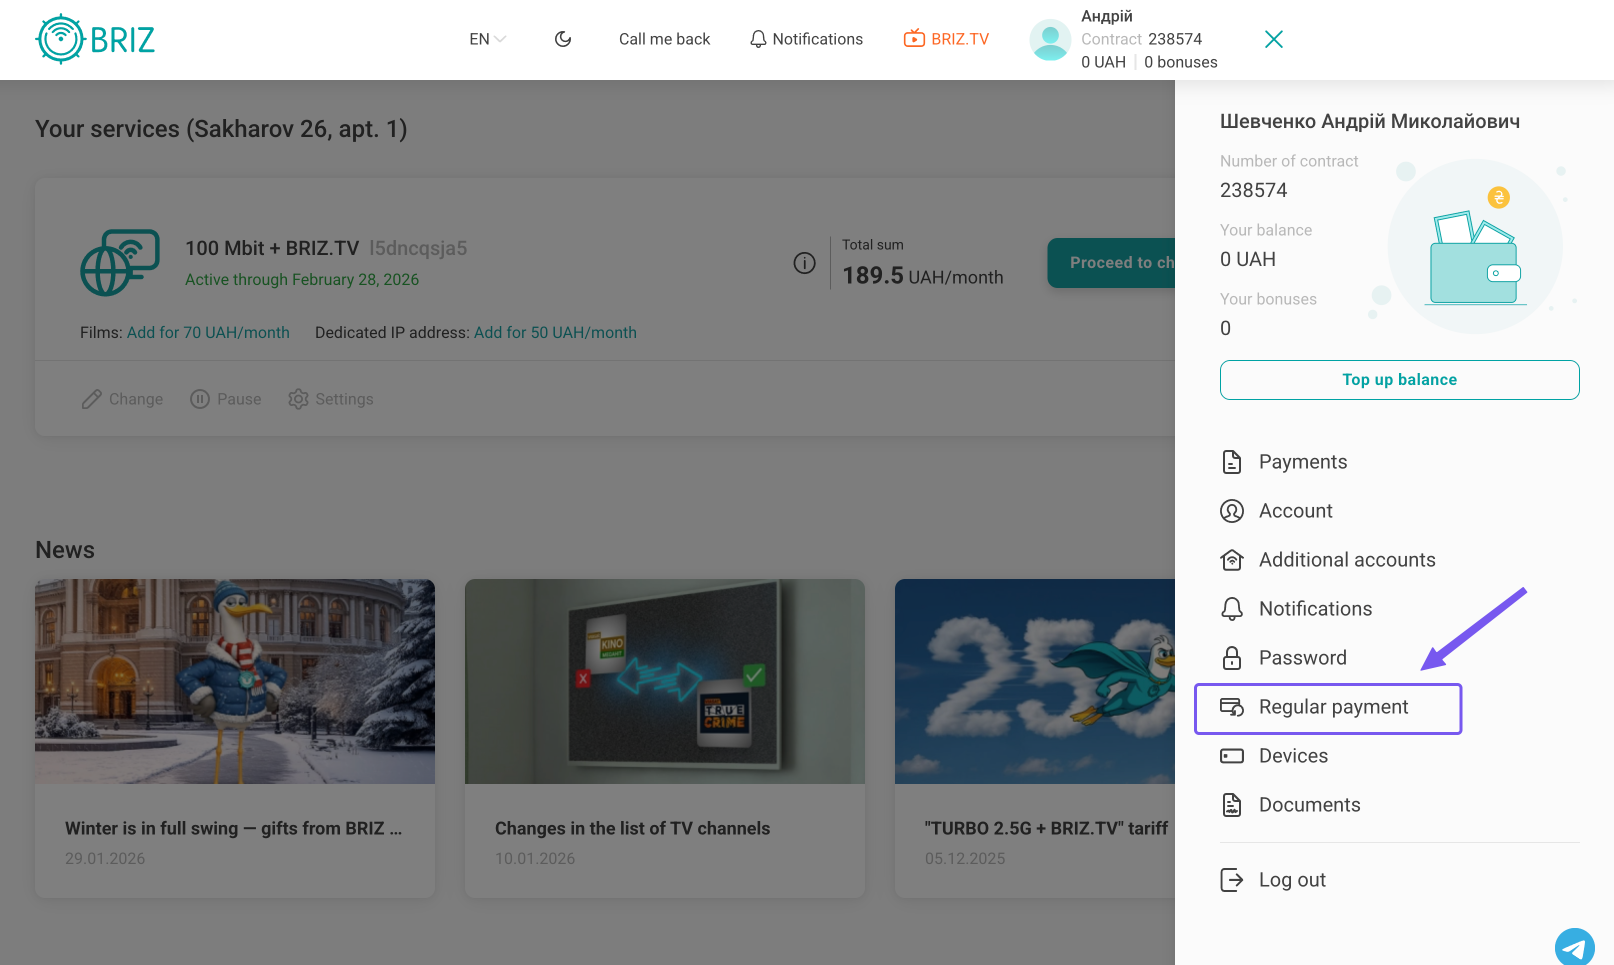Click Call me back link

point(664,39)
